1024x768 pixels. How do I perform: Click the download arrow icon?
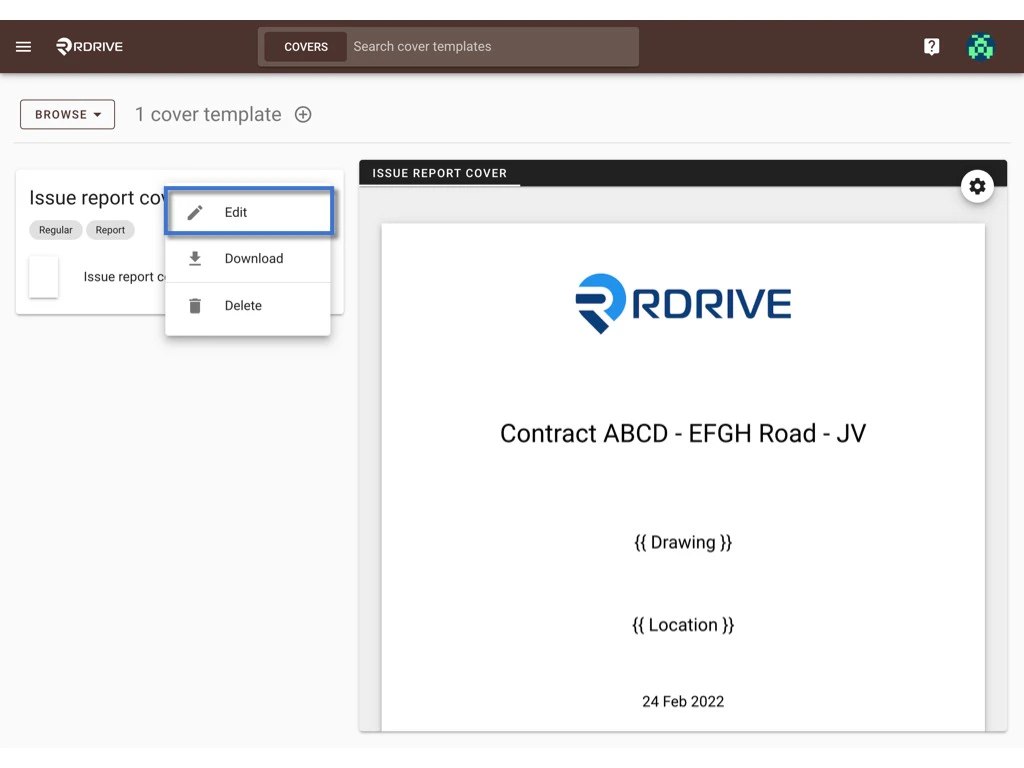click(195, 259)
